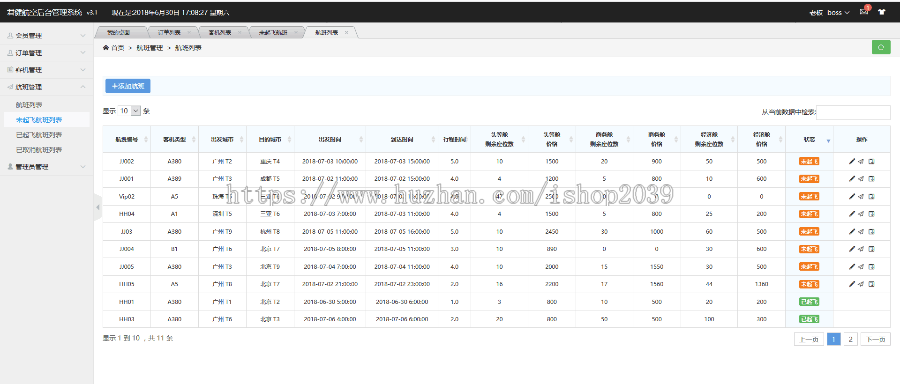Click the rightmost action icon for HH05
Screen dimensions: 900x384
(x=871, y=284)
